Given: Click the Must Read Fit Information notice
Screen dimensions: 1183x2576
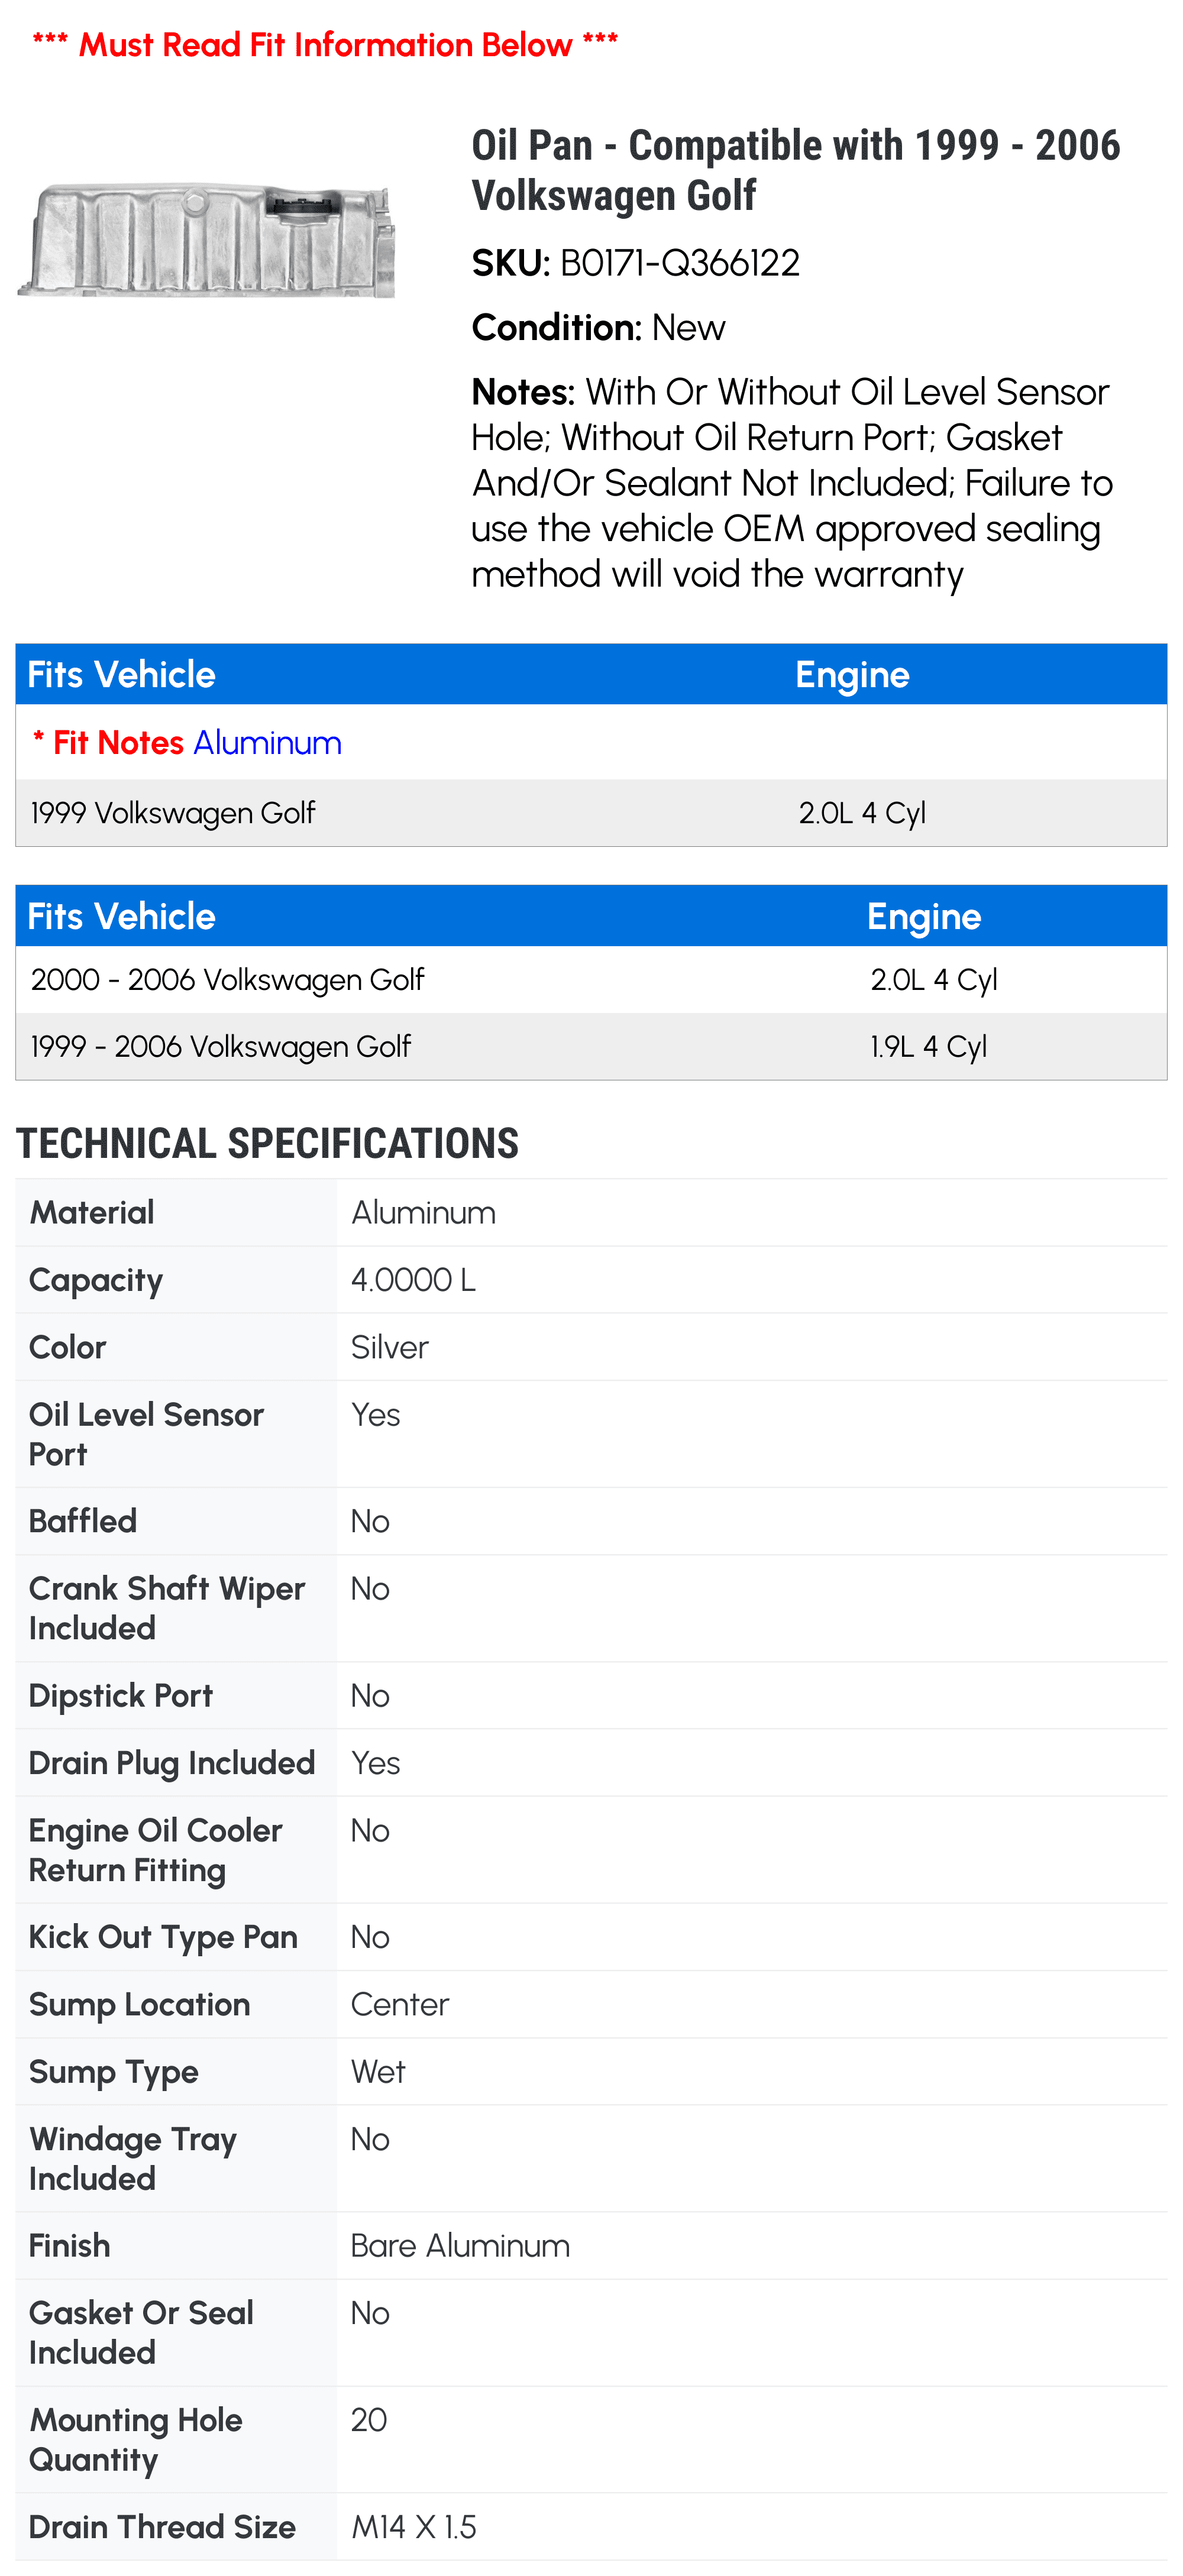Looking at the screenshot, I should coord(325,45).
